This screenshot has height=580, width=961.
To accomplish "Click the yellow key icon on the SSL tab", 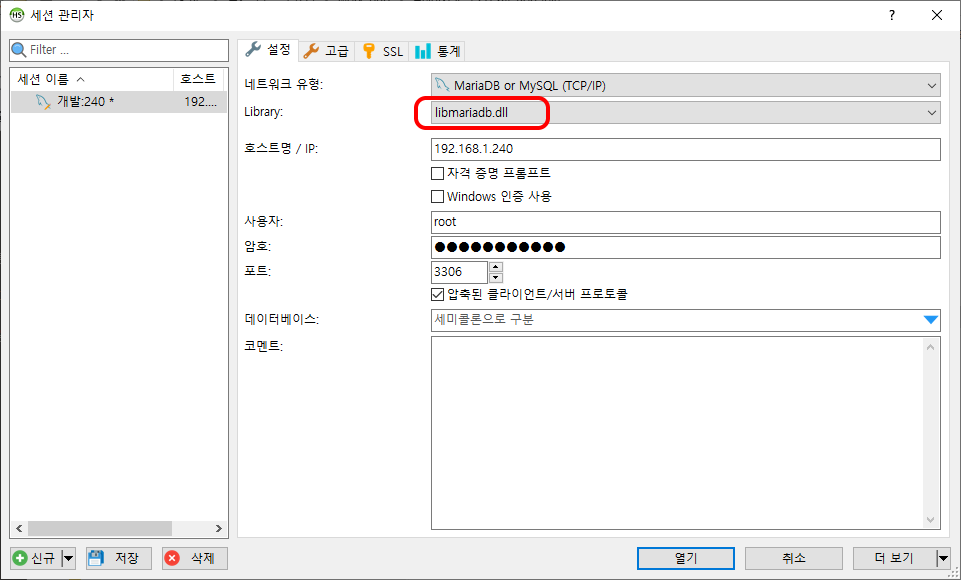I will click(x=369, y=50).
